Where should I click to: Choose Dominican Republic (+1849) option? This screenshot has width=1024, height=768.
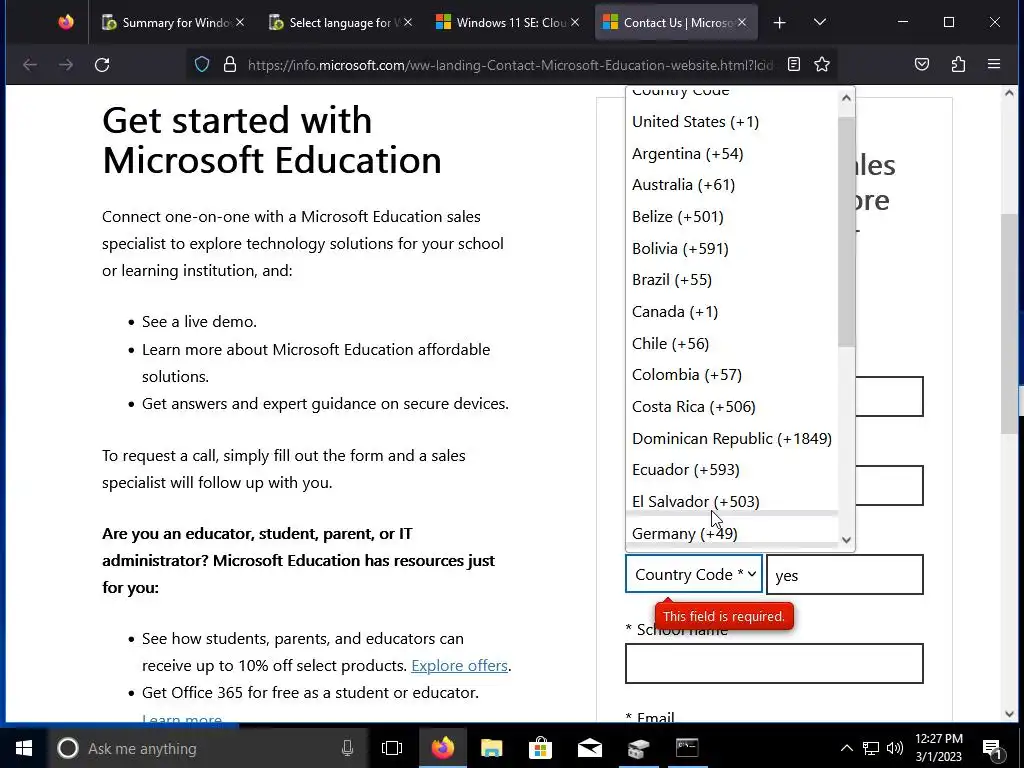[x=731, y=438]
